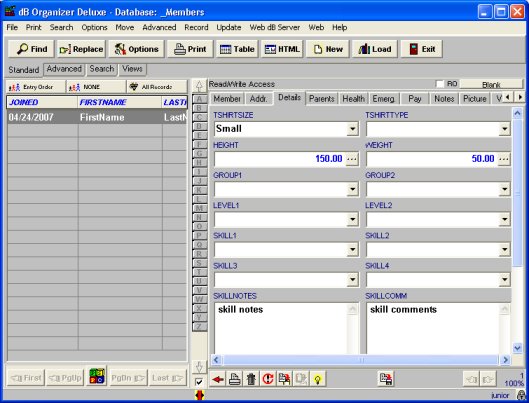Switch to the Health tab
529x403 pixels.
pos(353,99)
